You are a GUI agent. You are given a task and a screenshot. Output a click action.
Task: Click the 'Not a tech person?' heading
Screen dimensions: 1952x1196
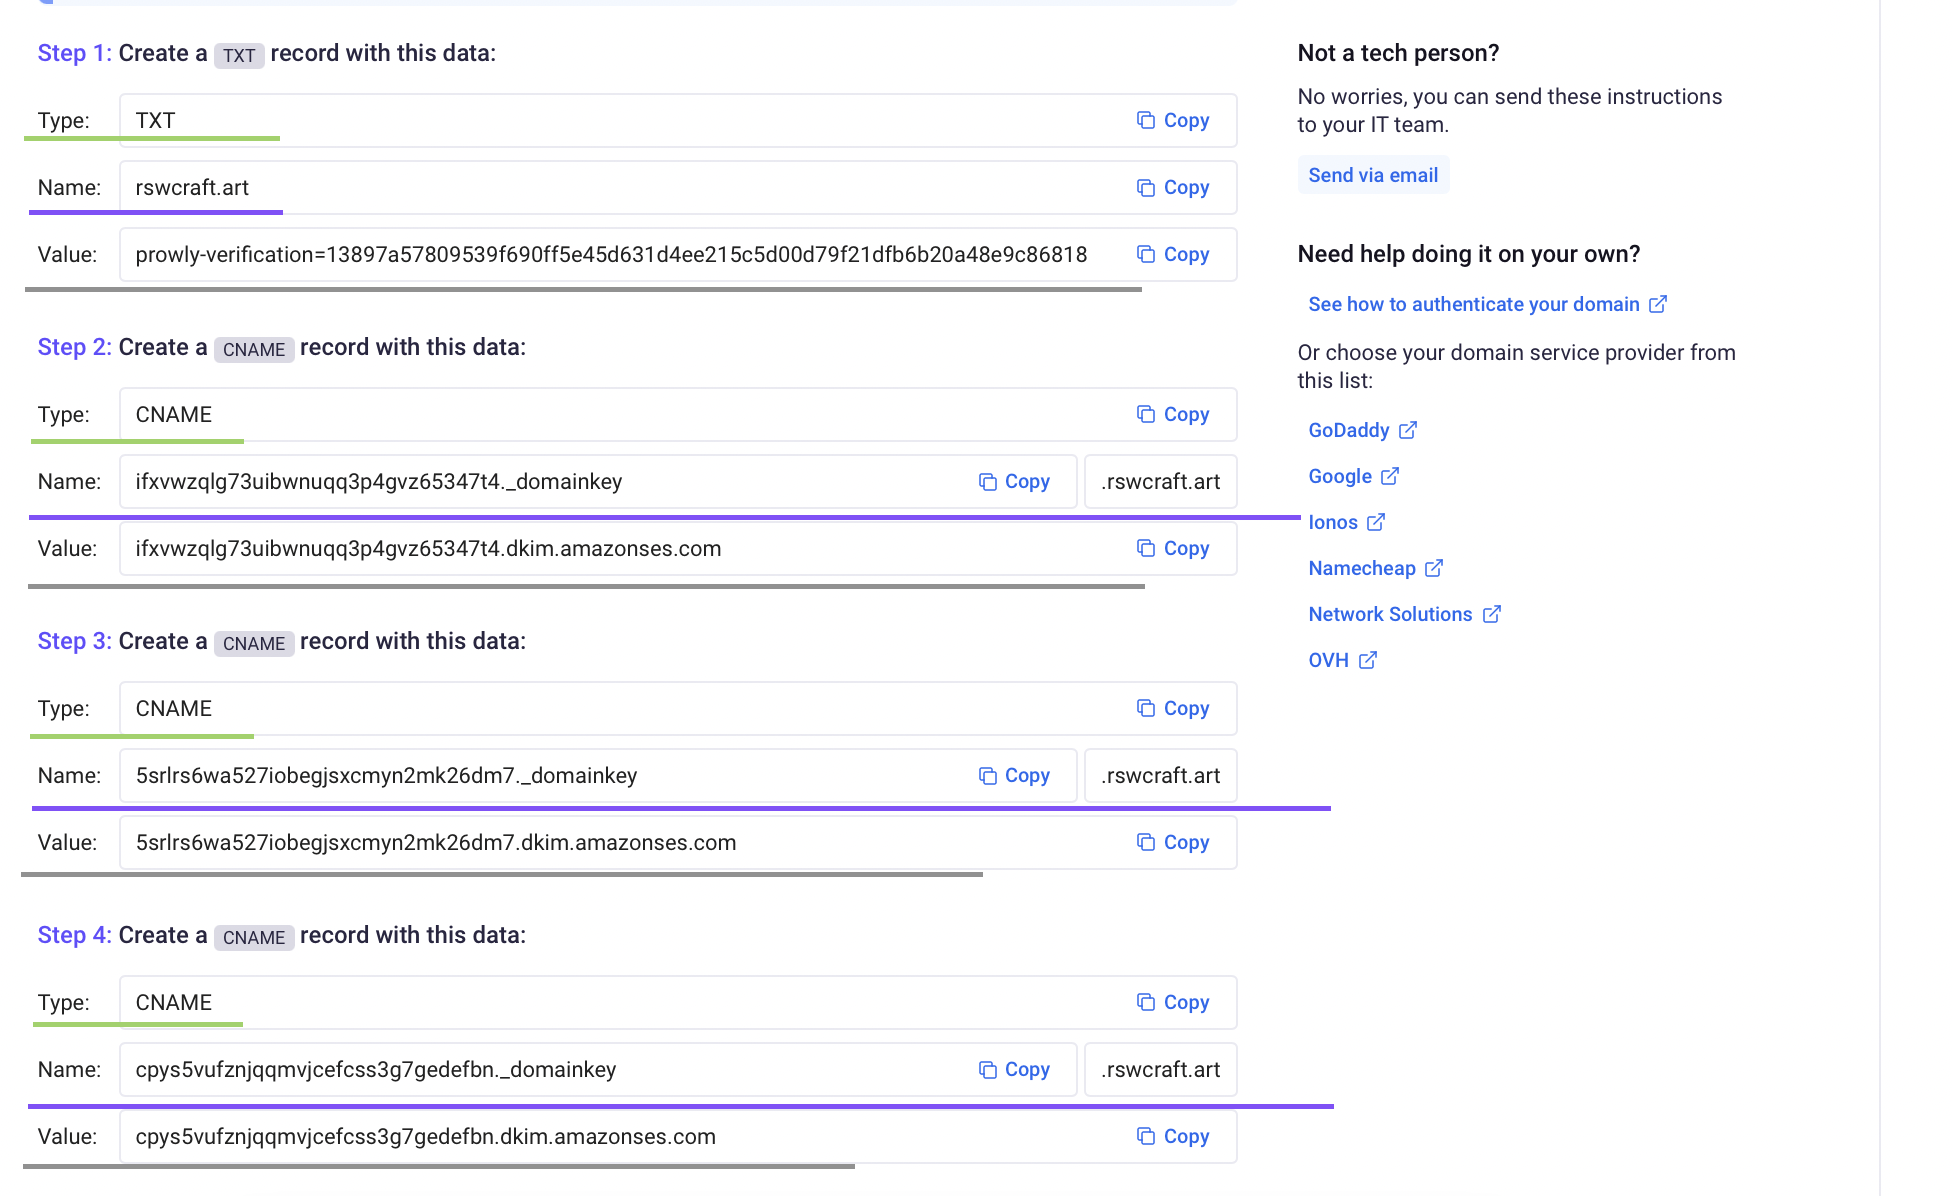1398,53
